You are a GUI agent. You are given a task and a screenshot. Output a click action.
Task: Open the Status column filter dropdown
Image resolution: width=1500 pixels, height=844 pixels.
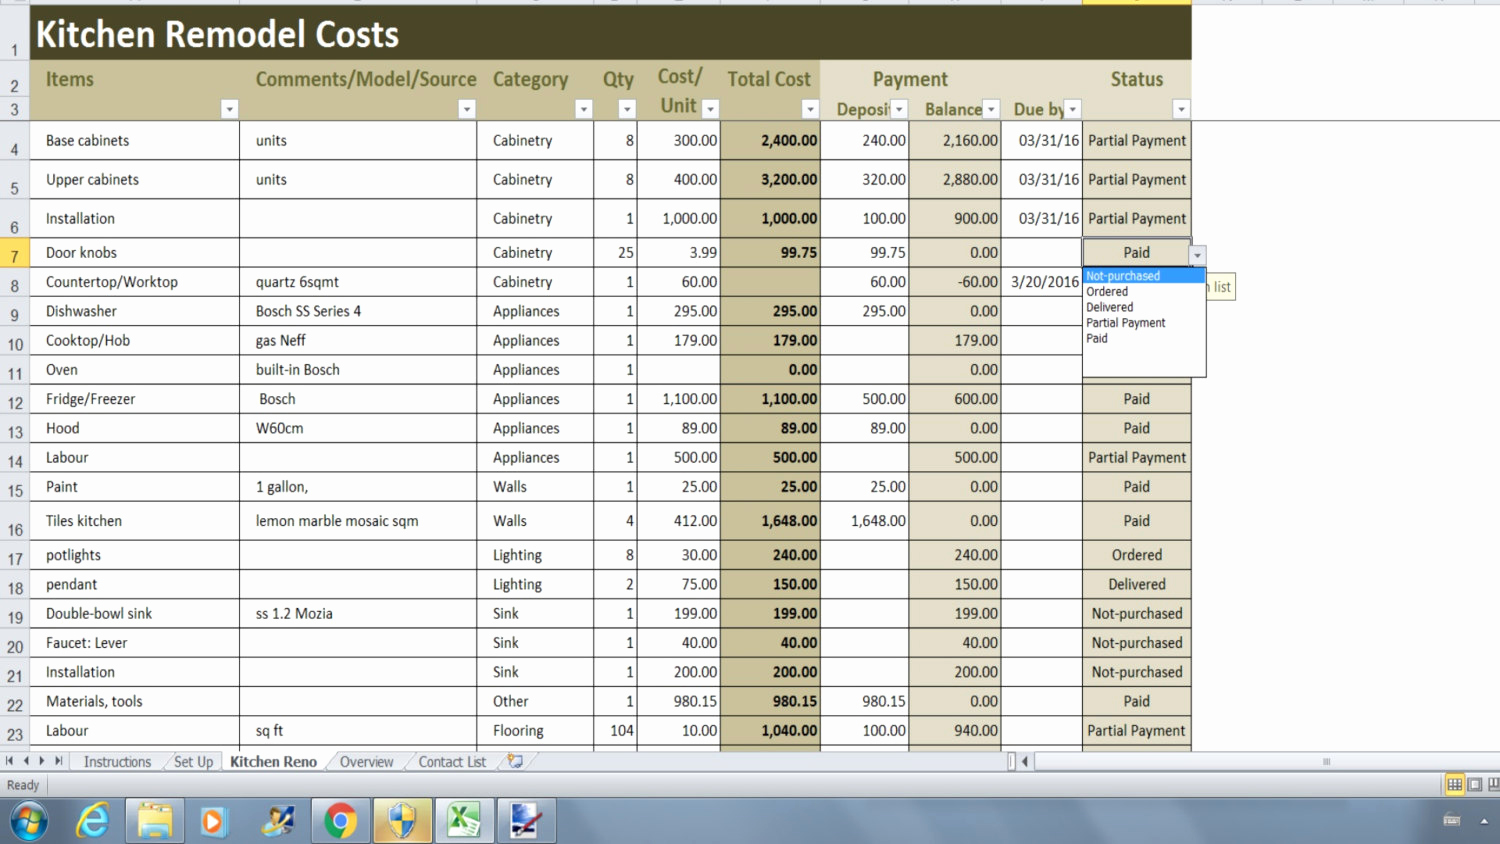pyautogui.click(x=1181, y=109)
